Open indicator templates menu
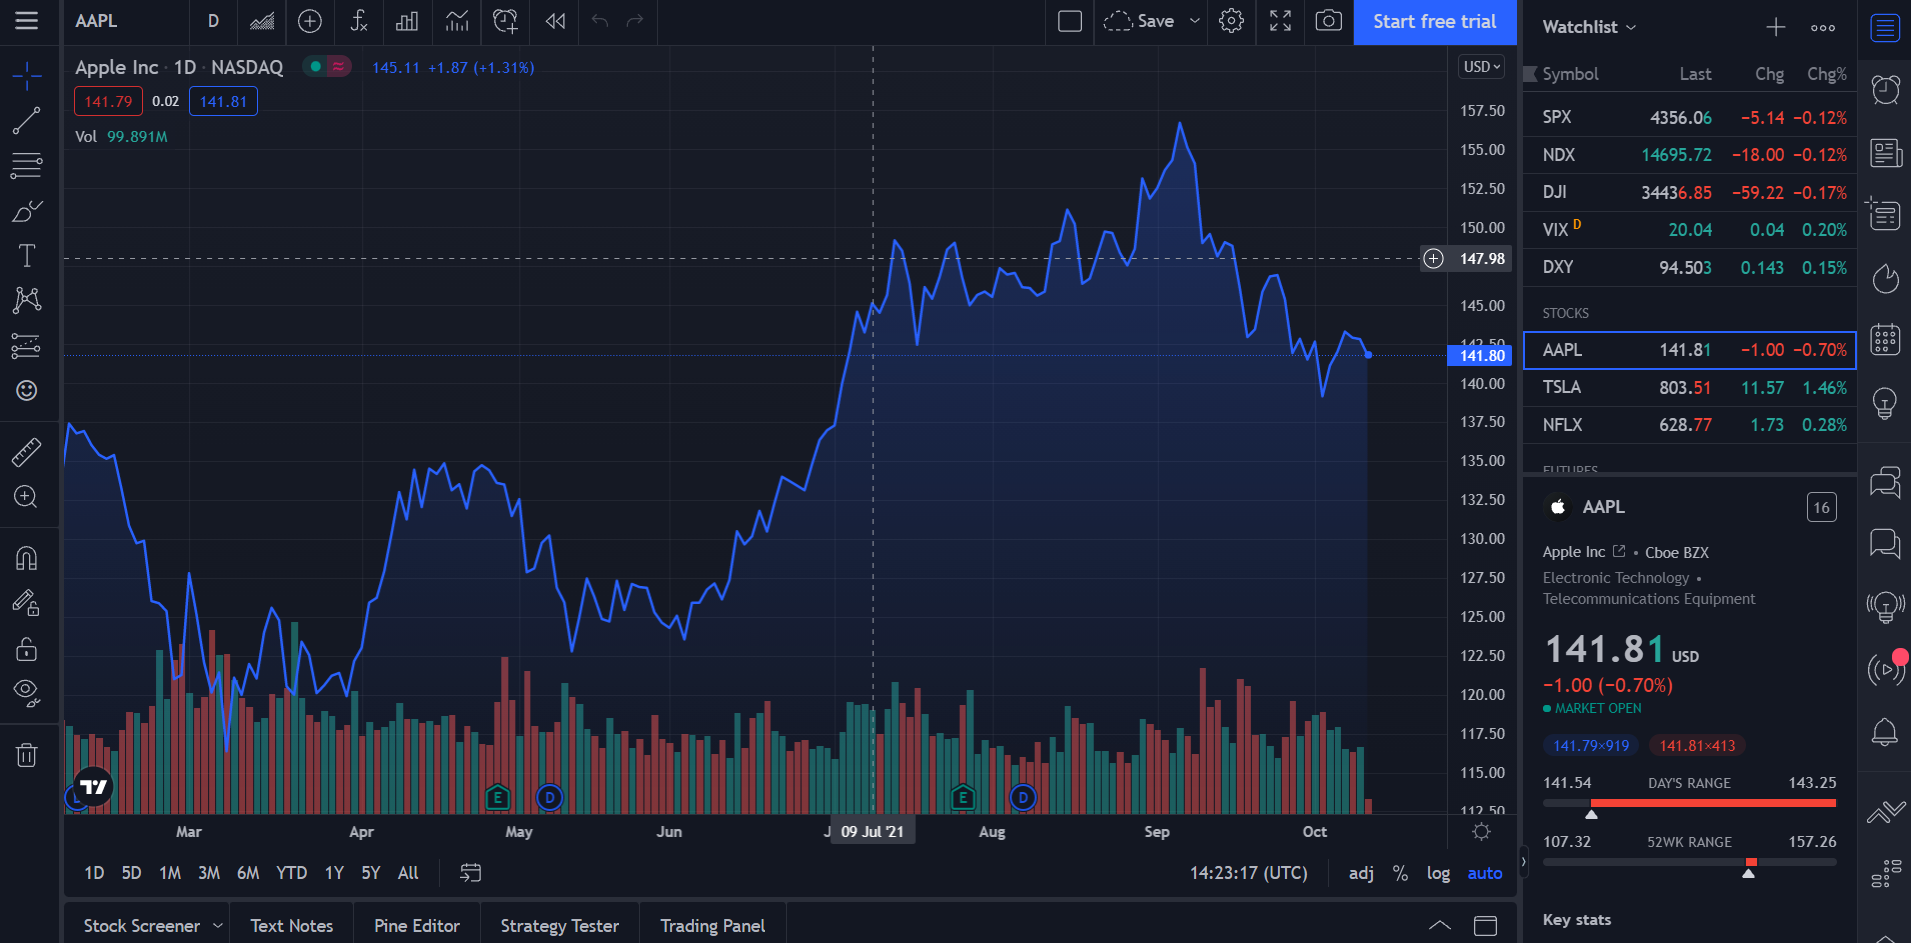This screenshot has width=1911, height=943. coord(457,21)
